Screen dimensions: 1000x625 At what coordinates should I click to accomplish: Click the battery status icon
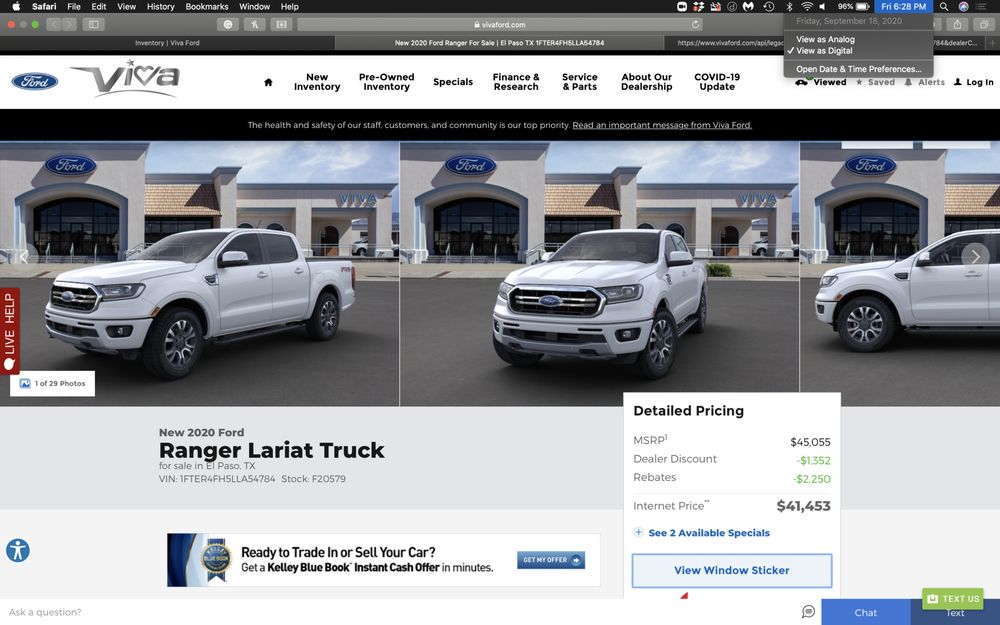click(x=862, y=6)
